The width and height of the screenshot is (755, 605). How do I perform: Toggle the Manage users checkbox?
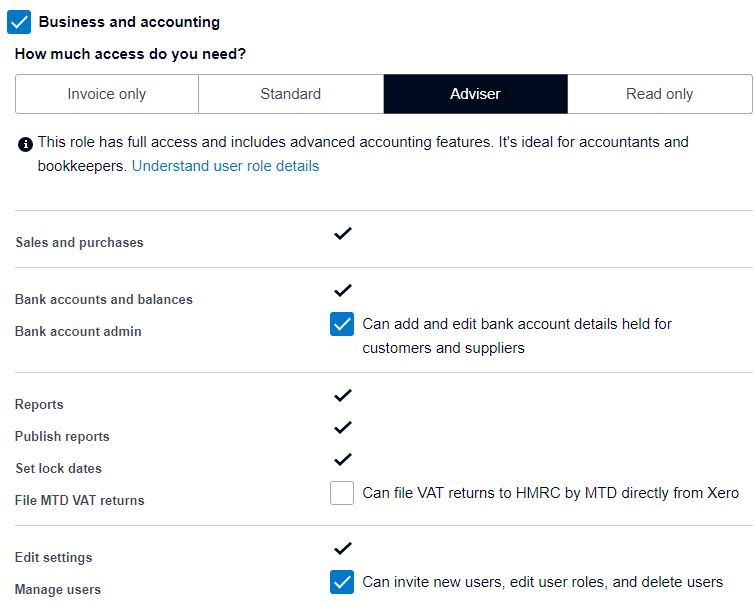point(342,582)
